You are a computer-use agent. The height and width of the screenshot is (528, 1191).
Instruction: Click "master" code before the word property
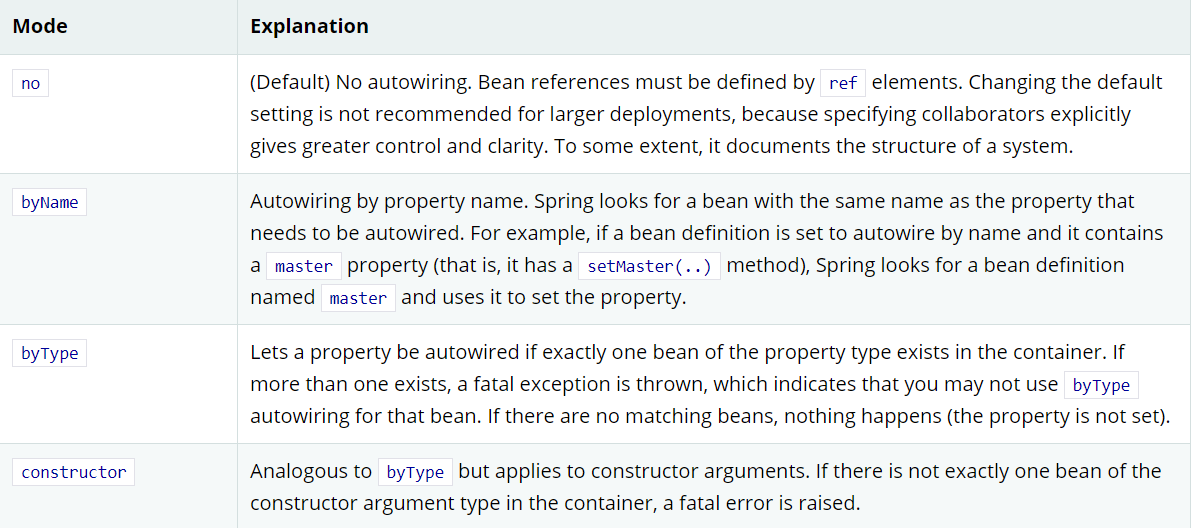[x=304, y=266]
